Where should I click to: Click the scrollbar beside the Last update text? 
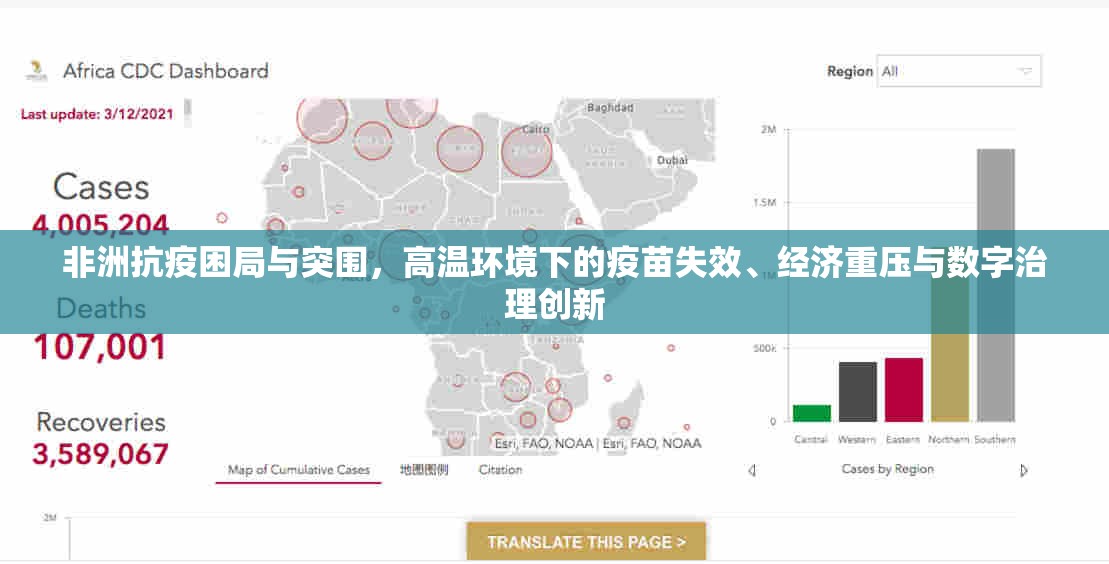188,113
